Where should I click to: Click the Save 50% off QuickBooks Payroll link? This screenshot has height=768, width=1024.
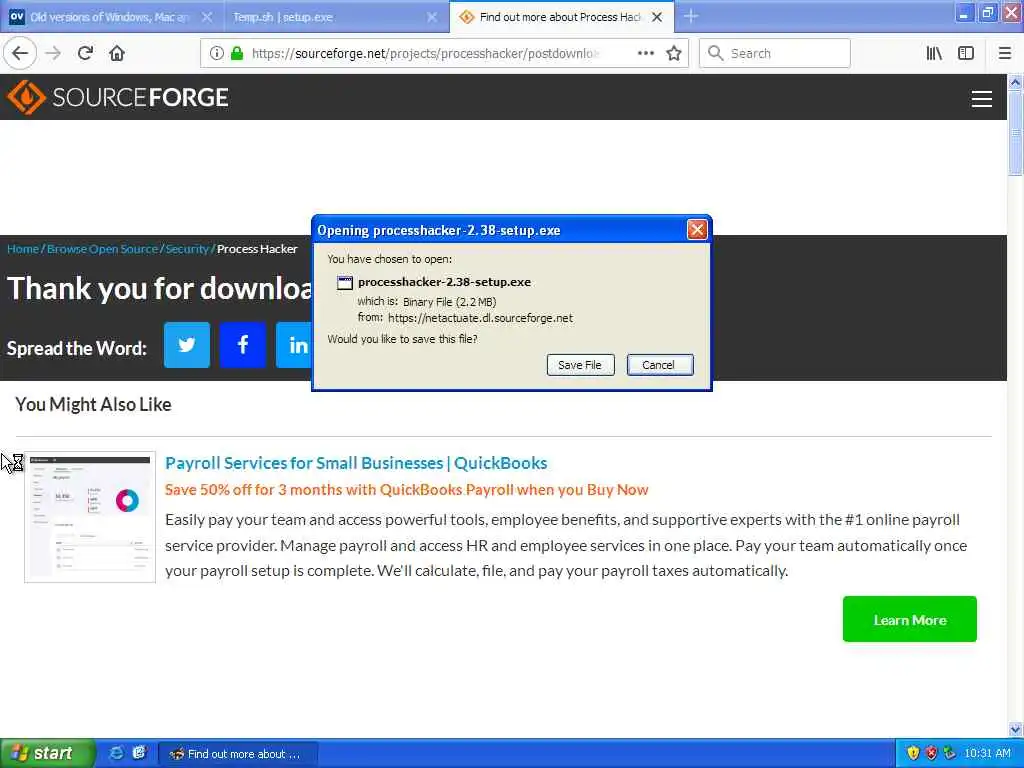(406, 490)
